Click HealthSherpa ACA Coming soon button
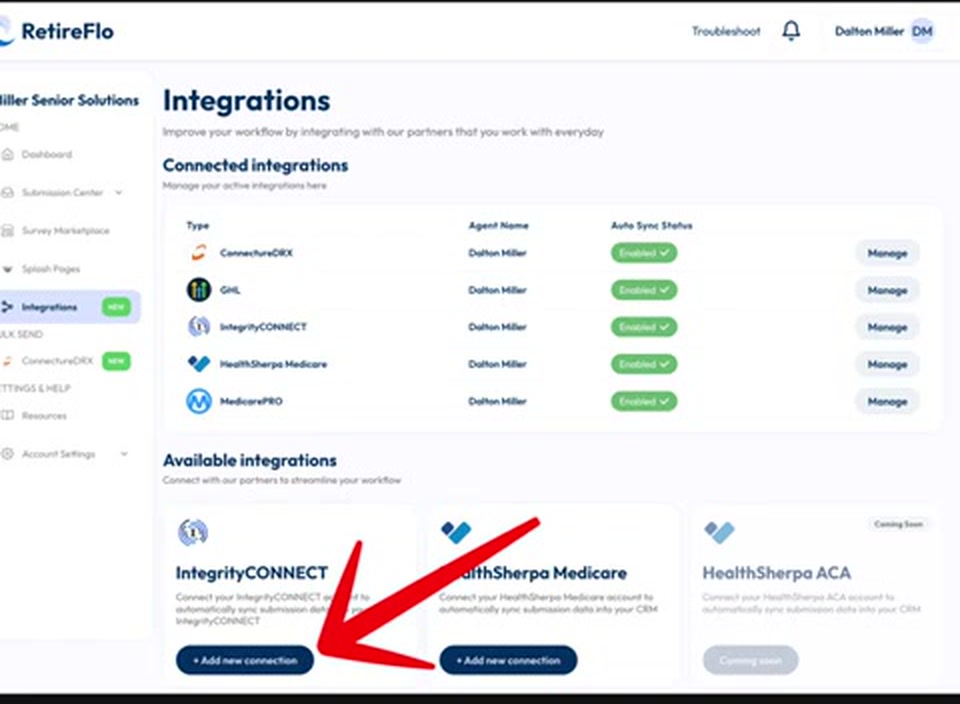The image size is (960, 704). click(750, 660)
